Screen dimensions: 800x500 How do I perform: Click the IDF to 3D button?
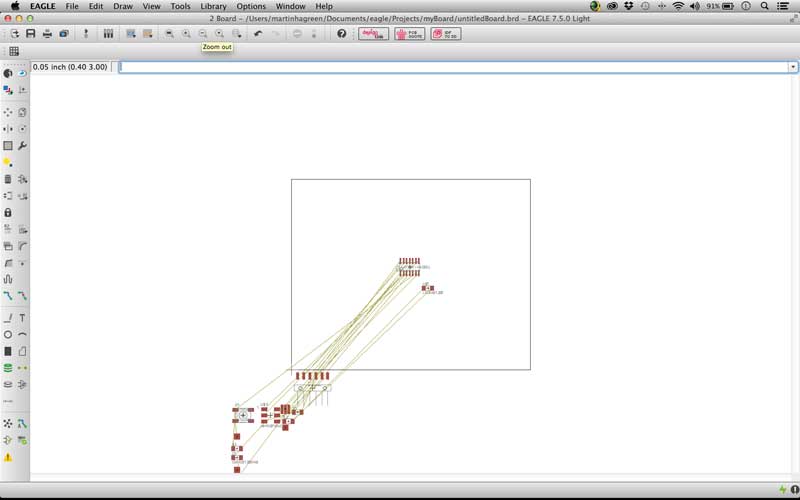pyautogui.click(x=446, y=34)
